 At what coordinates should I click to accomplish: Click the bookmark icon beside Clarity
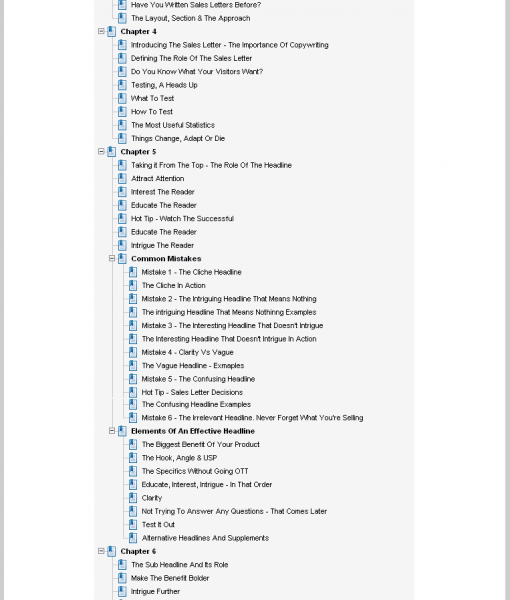click(133, 498)
